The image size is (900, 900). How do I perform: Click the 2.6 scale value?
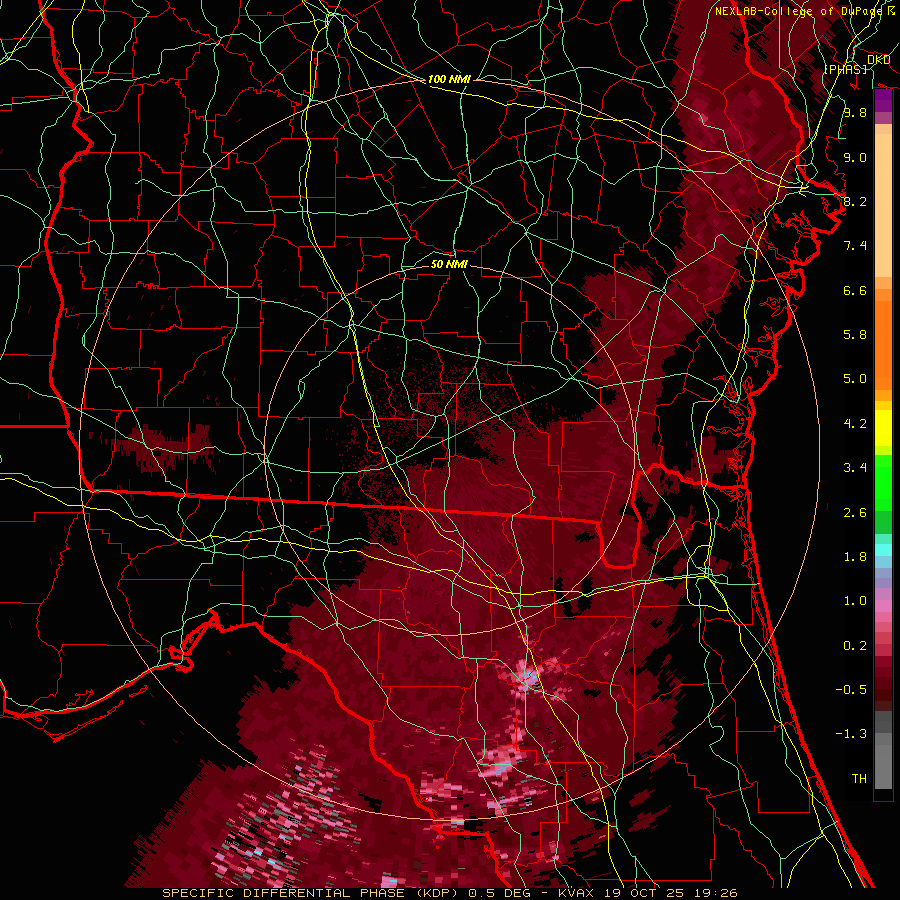point(855,513)
